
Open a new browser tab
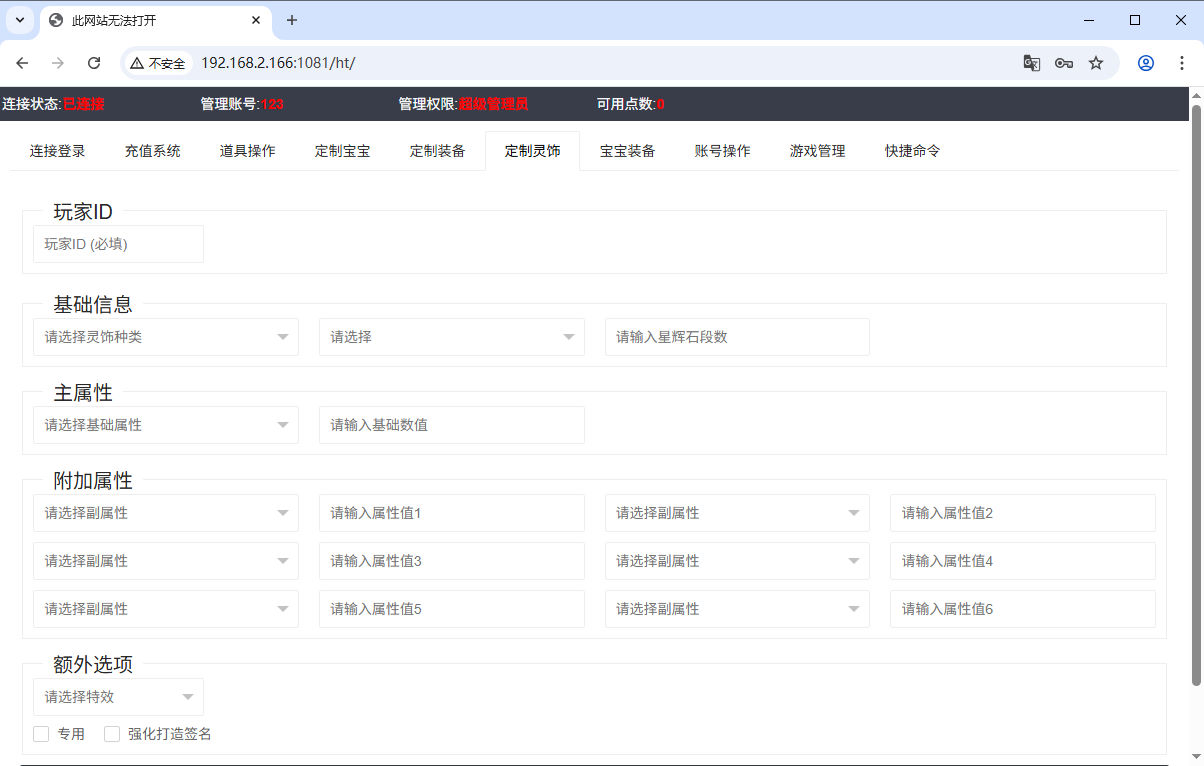[292, 20]
